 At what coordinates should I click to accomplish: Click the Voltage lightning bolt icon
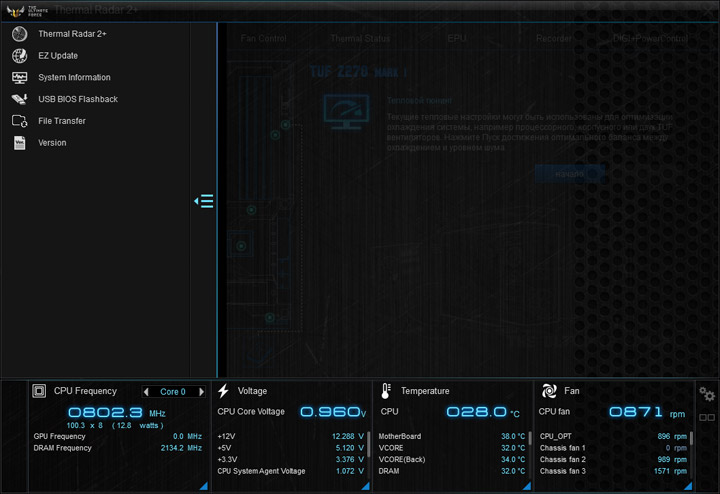(x=223, y=391)
